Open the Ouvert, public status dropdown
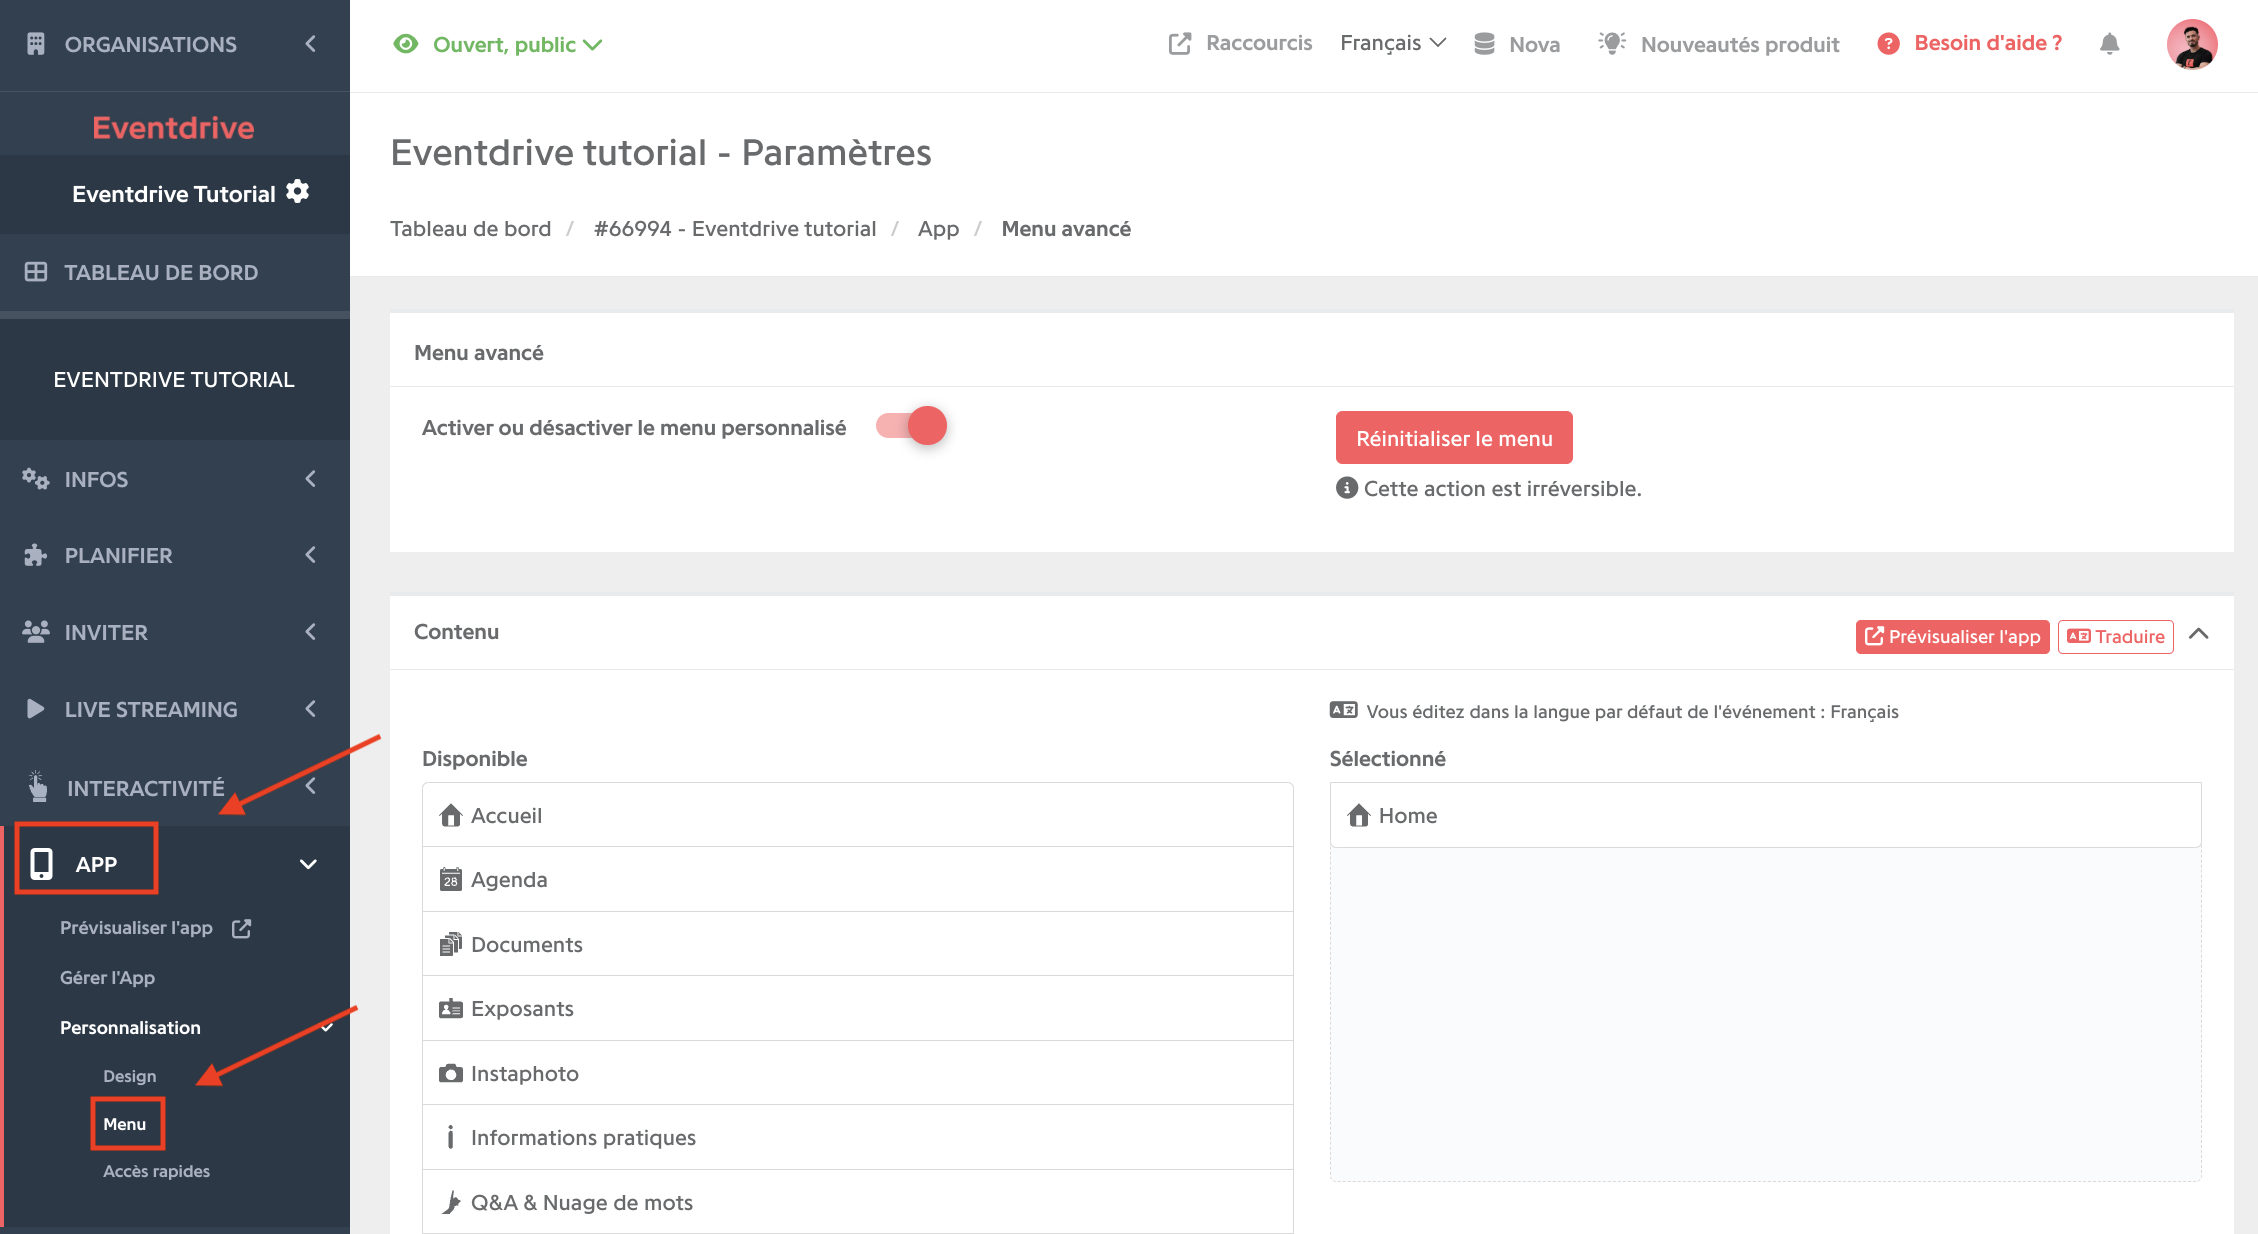This screenshot has width=2258, height=1234. tap(517, 44)
